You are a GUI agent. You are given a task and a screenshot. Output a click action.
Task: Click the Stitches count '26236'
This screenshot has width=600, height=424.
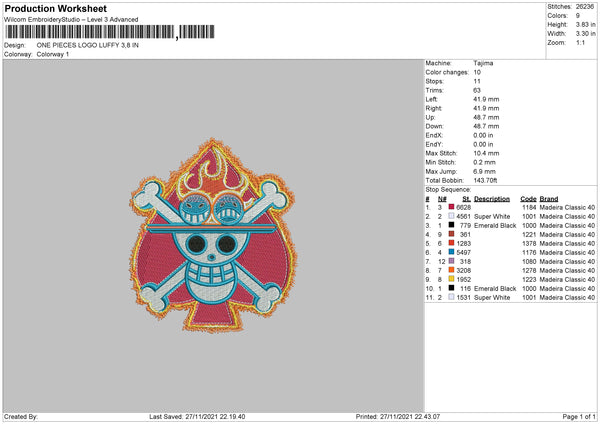[x=585, y=7]
